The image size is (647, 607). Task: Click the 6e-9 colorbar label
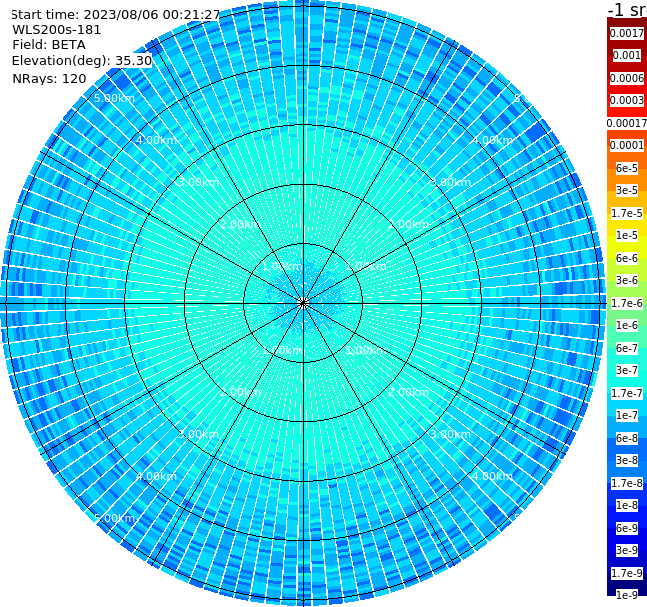tap(627, 528)
